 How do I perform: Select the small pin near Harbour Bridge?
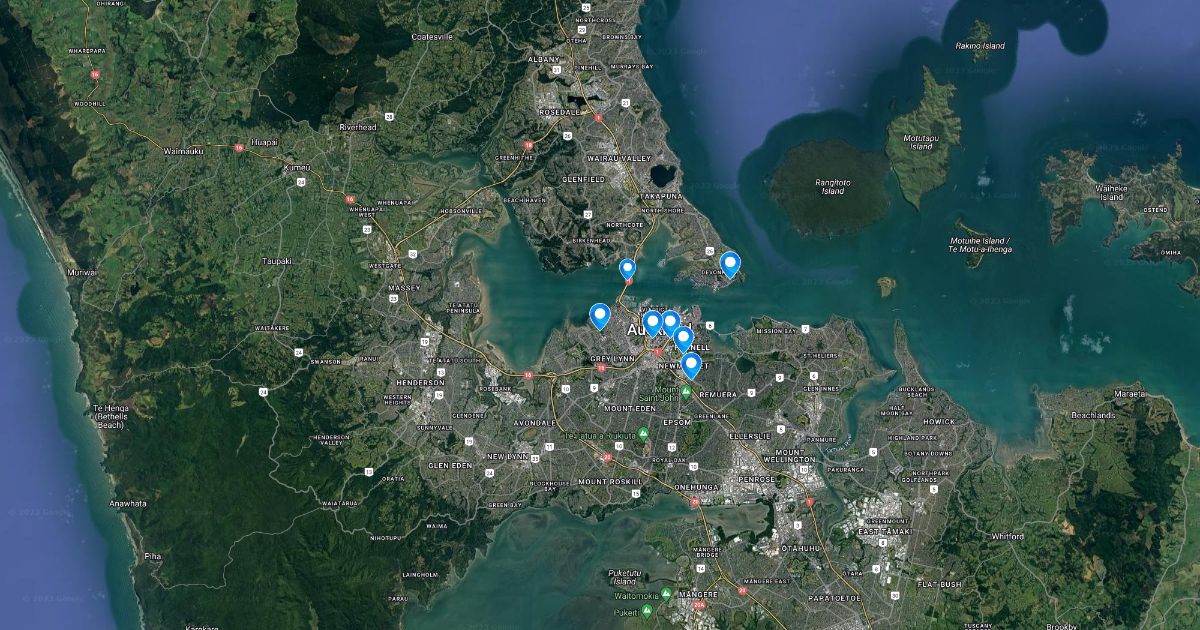[627, 268]
